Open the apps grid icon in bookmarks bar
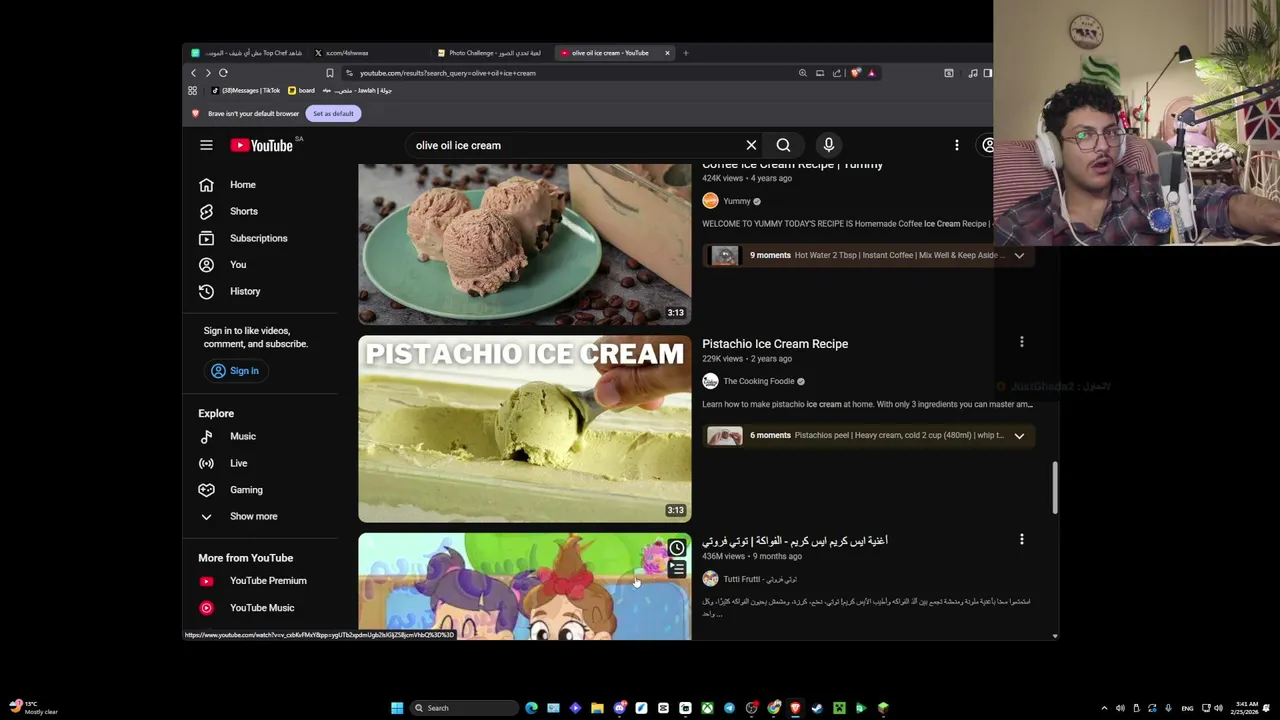Viewport: 1280px width, 720px height. (x=192, y=90)
